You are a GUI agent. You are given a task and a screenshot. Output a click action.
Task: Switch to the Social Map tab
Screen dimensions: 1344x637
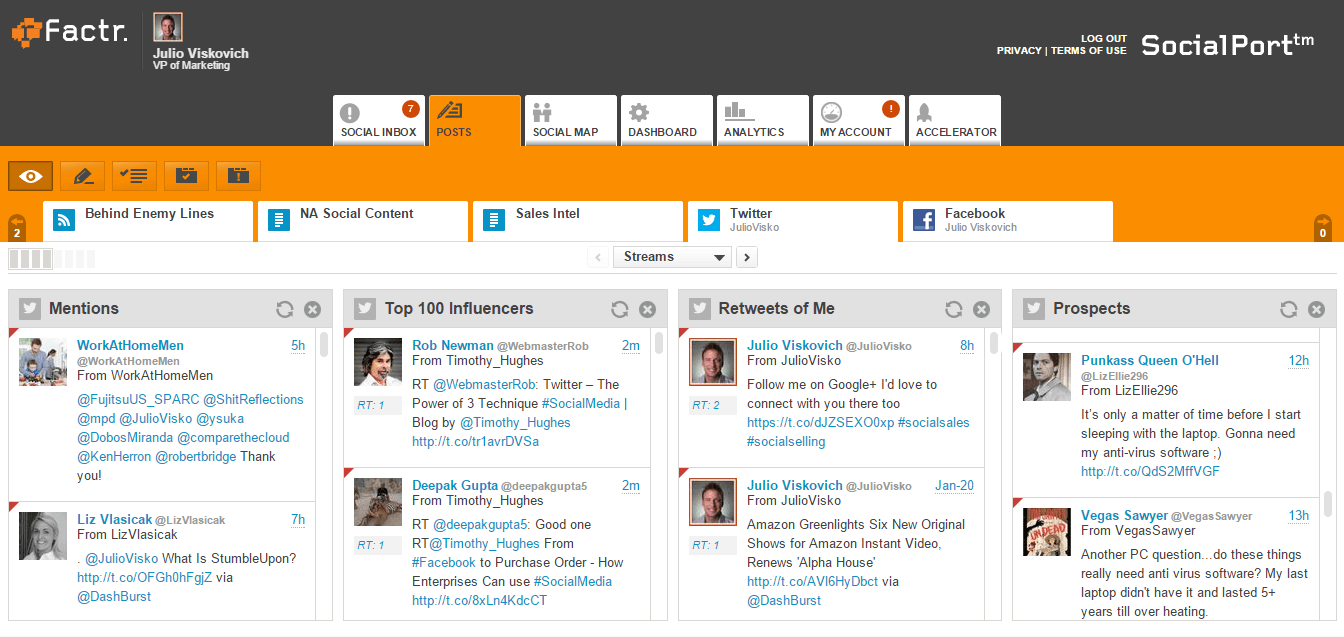pyautogui.click(x=571, y=120)
